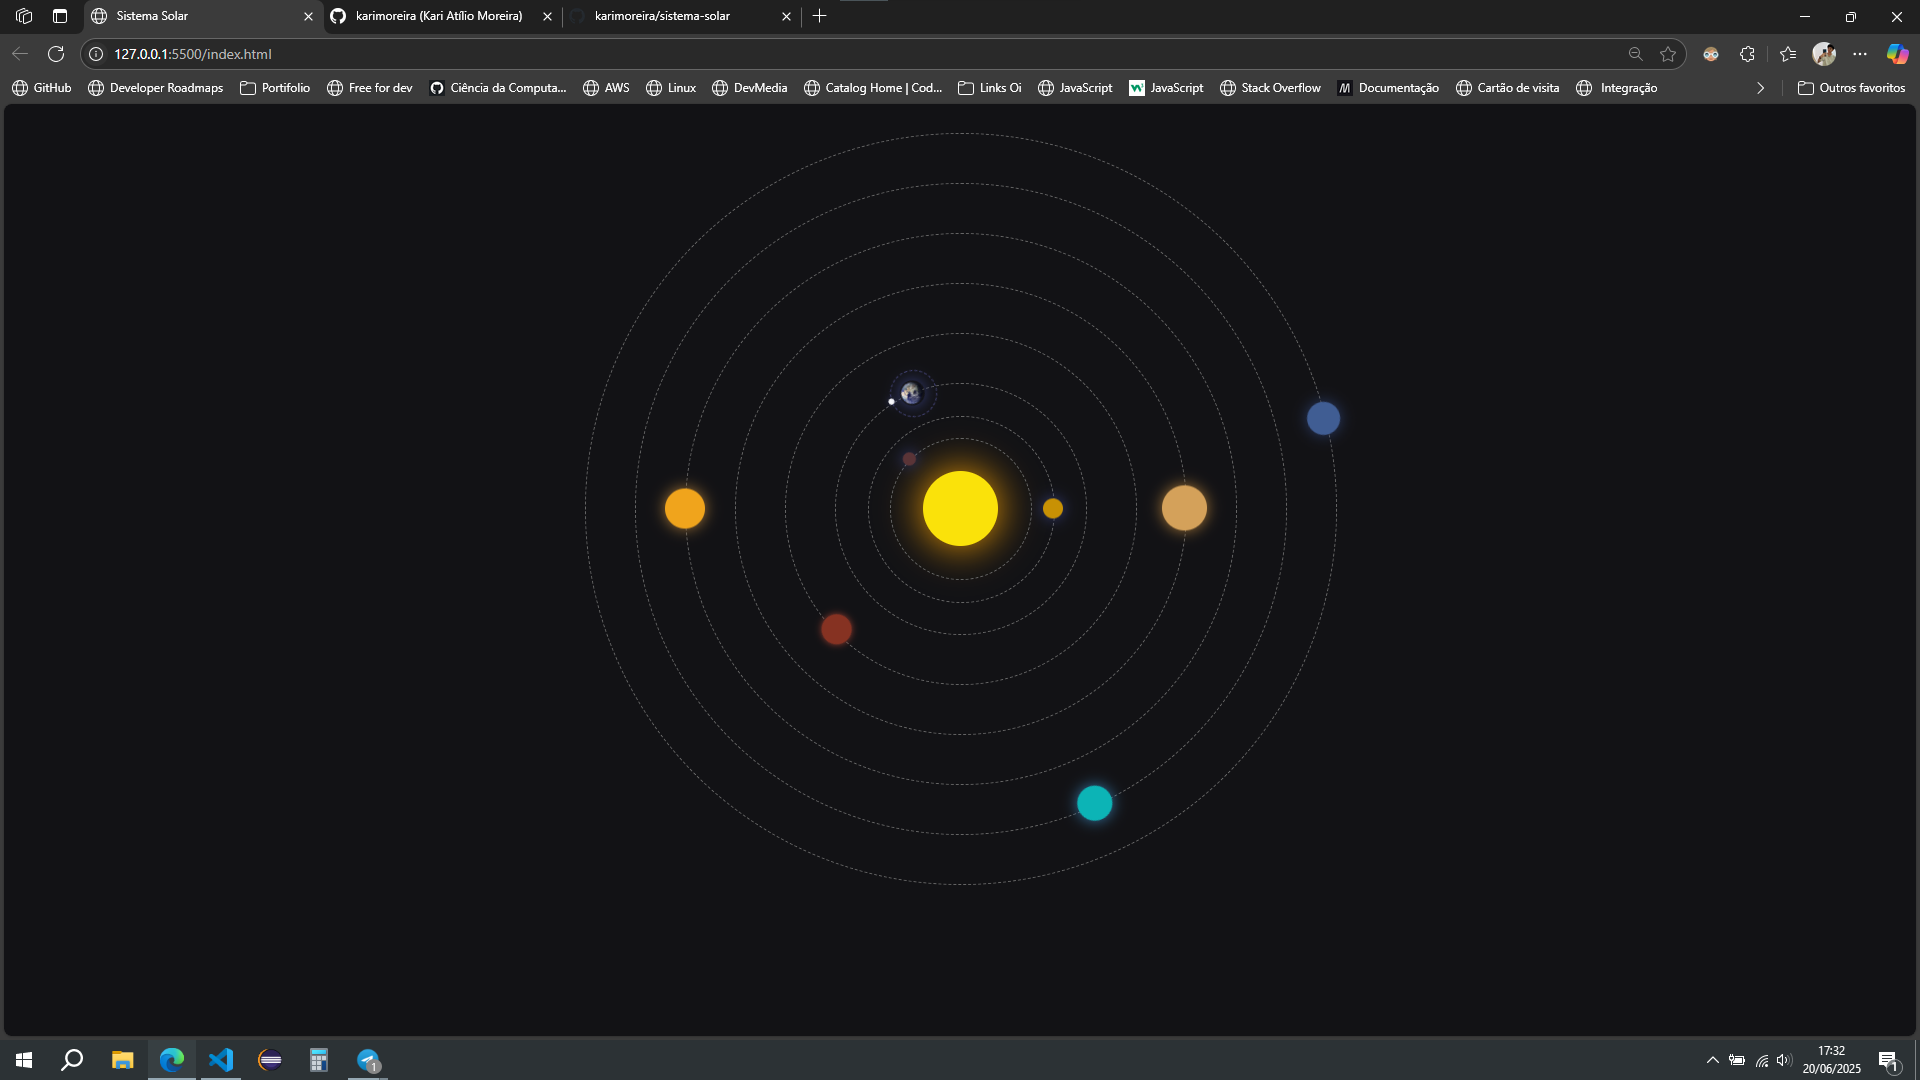Viewport: 1920px width, 1080px height.
Task: Switch to the karimoreira/sistema-solar tab
Action: coord(681,16)
